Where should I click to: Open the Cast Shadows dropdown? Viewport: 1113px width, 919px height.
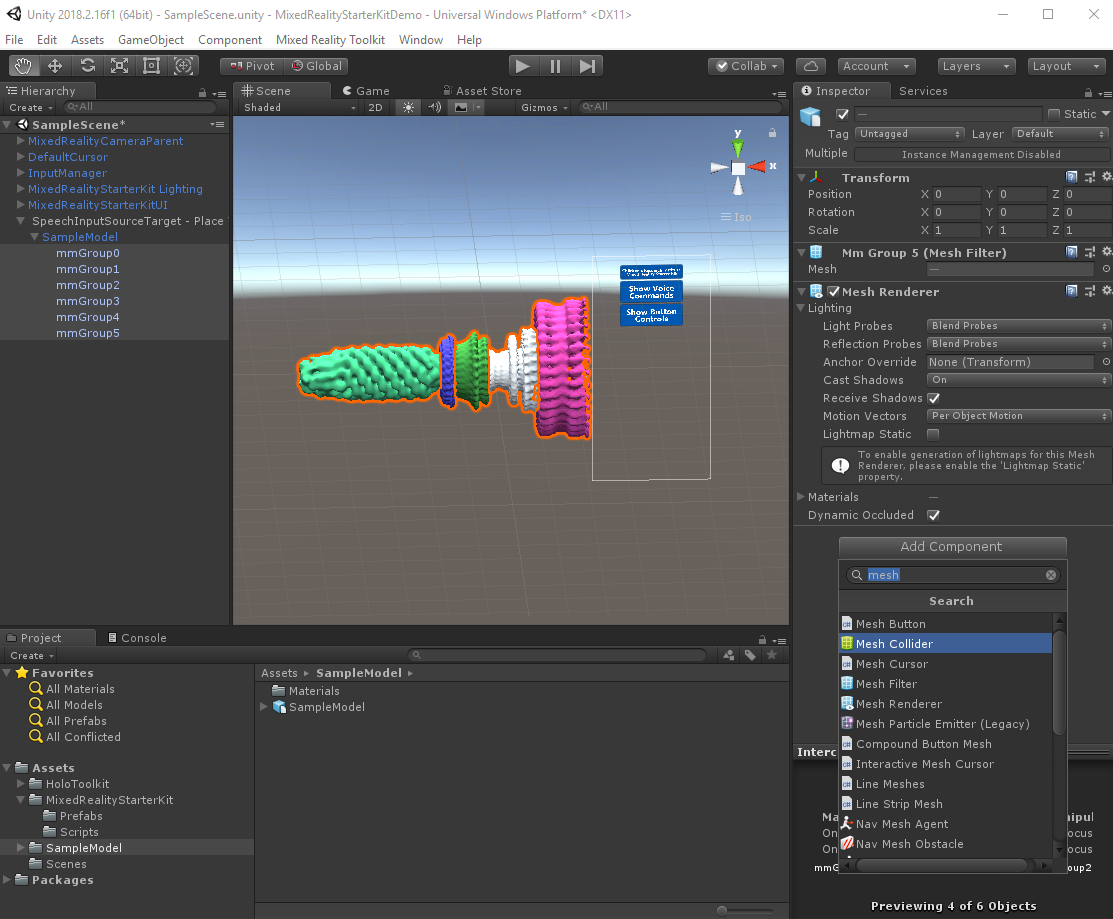(1018, 380)
